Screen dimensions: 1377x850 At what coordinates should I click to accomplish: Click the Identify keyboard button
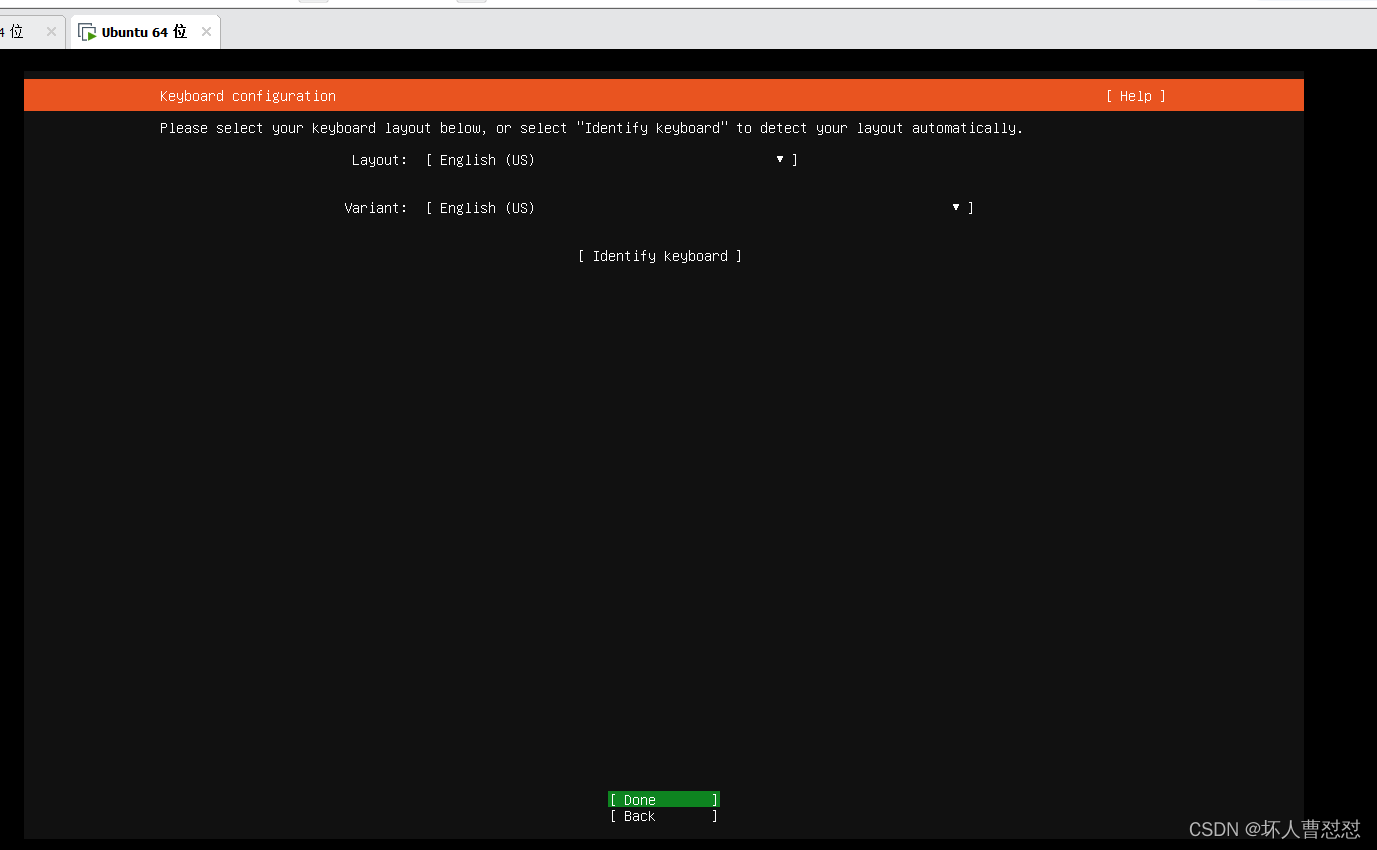click(x=660, y=256)
